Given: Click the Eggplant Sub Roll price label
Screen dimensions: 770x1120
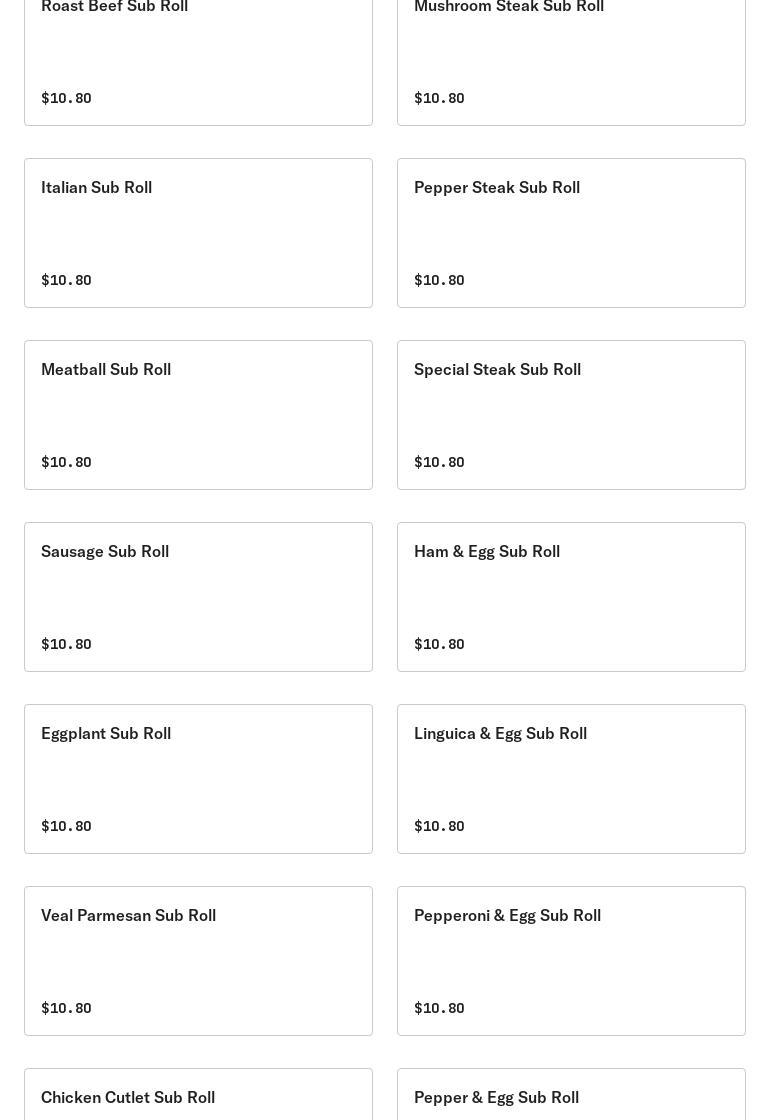Looking at the screenshot, I should click(x=66, y=826).
